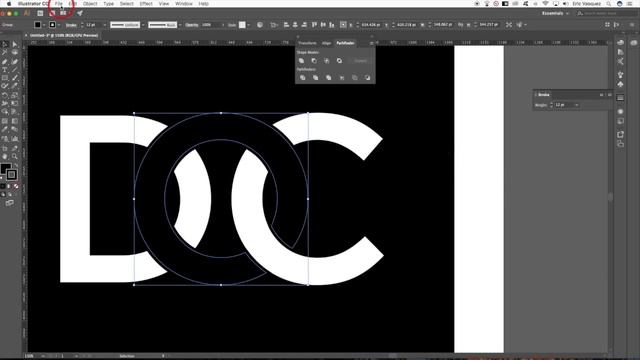The width and height of the screenshot is (640, 360).
Task: Set paint to solid Color in toolbox
Action: point(2,186)
